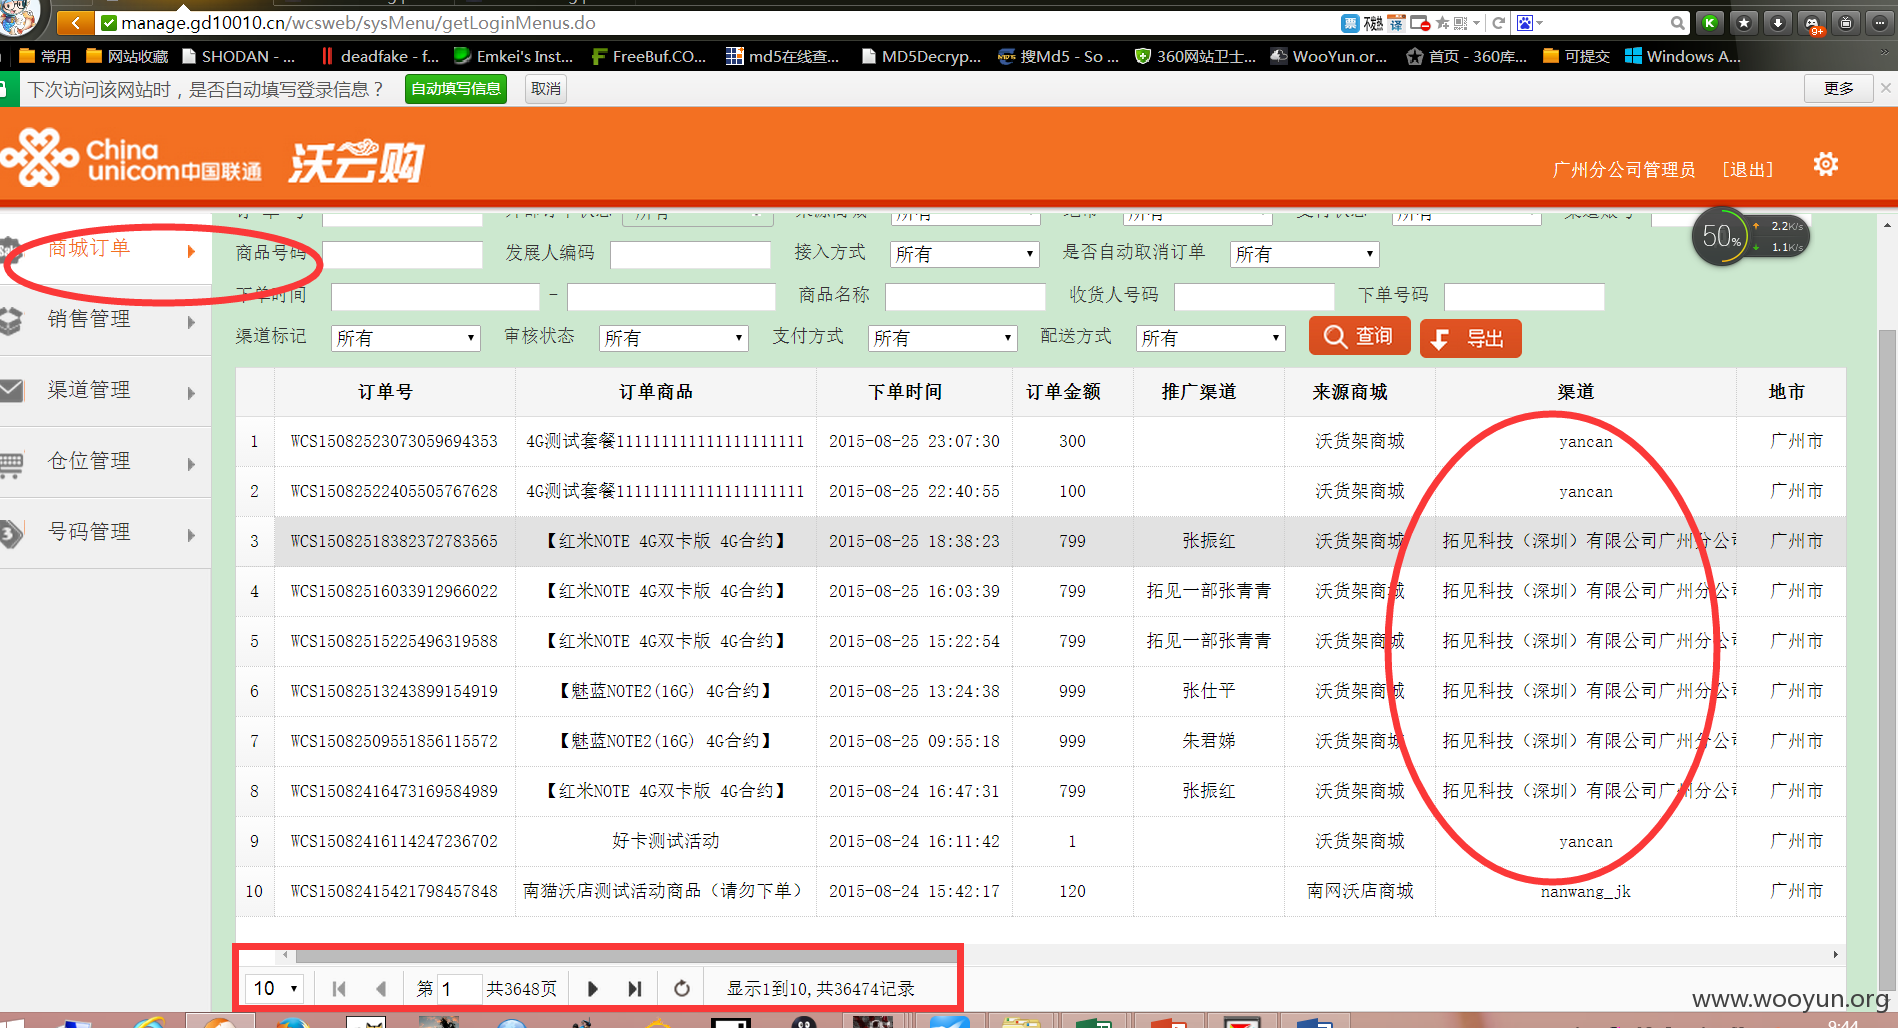Screen dimensions: 1898x1028
Task: Open the 常用 bookmarks folder
Action: click(45, 56)
